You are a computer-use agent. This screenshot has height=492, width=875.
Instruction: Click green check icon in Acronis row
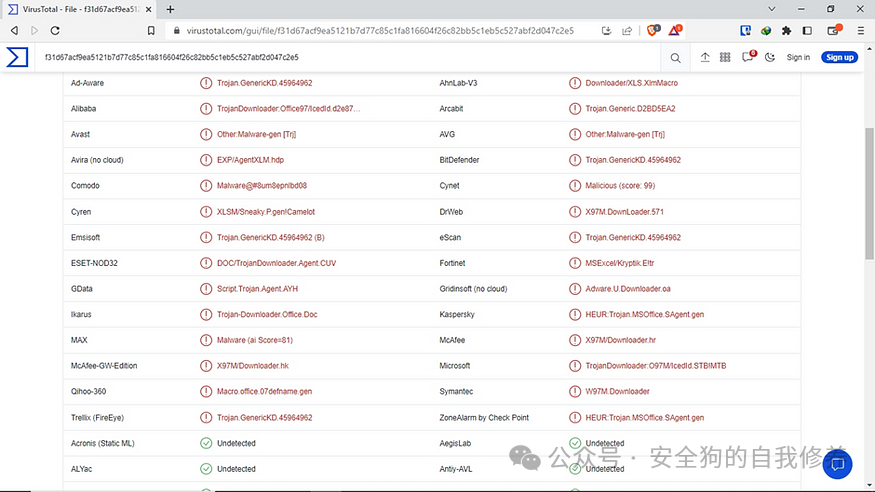[x=206, y=443]
